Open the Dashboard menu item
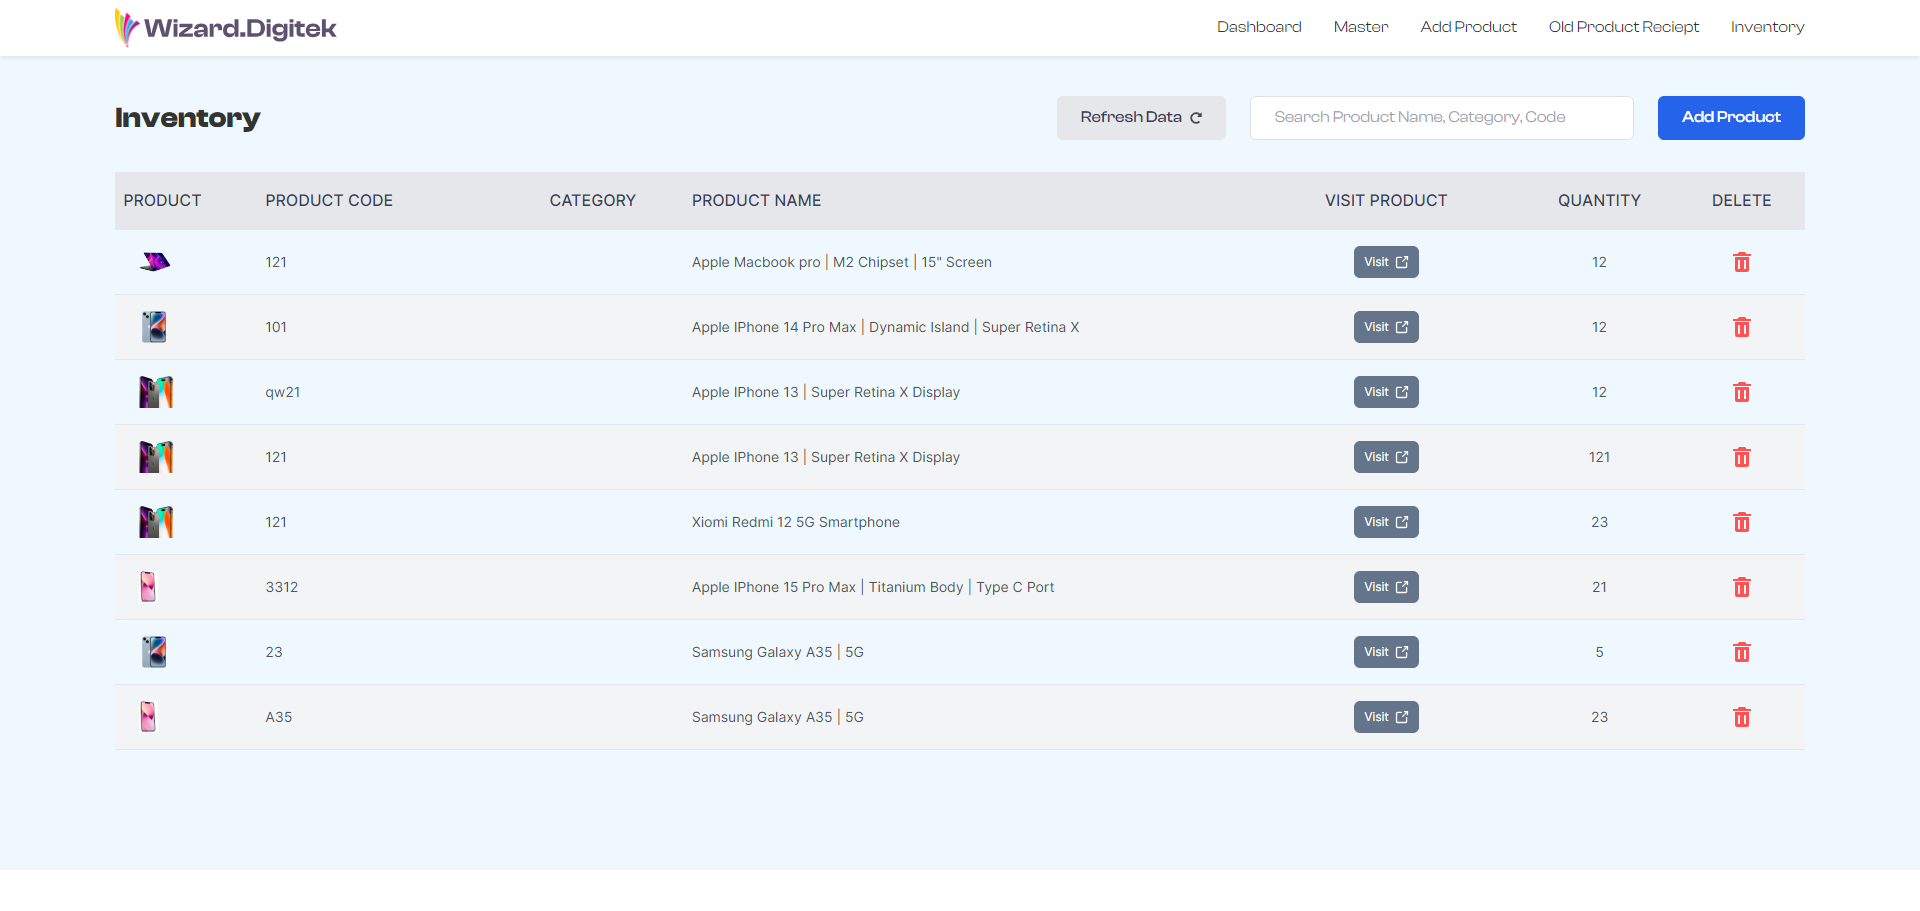This screenshot has width=1920, height=911. [1258, 27]
